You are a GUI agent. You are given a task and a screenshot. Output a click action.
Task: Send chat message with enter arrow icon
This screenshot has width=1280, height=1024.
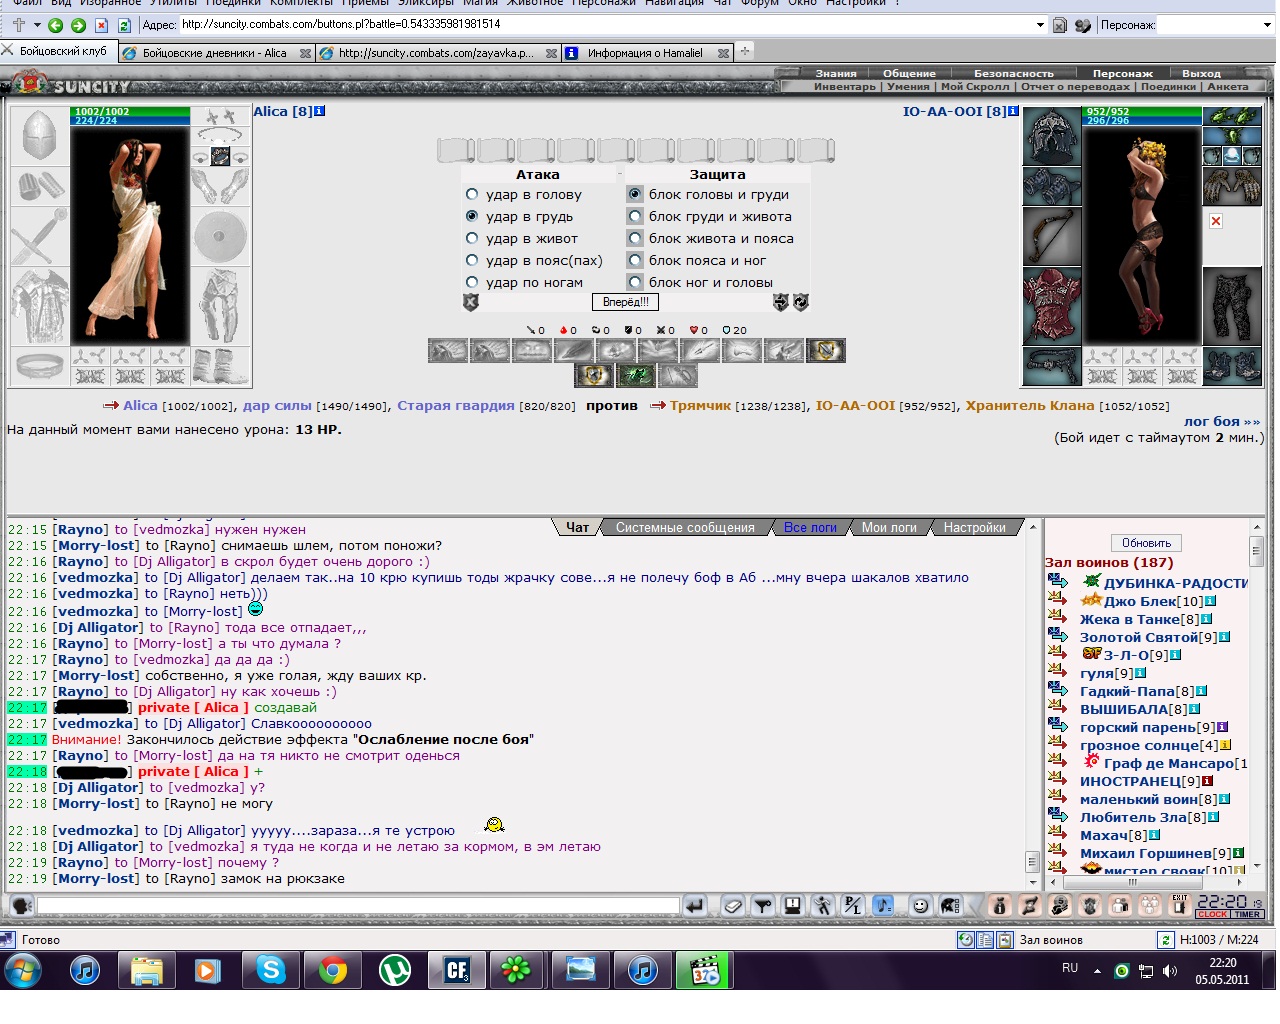point(695,906)
